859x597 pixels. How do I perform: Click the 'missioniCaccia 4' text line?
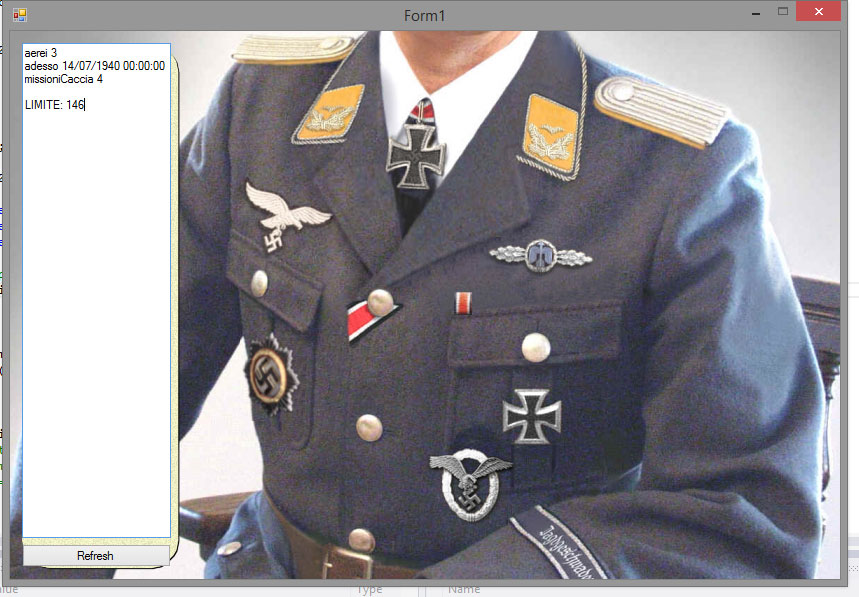pyautogui.click(x=64, y=79)
